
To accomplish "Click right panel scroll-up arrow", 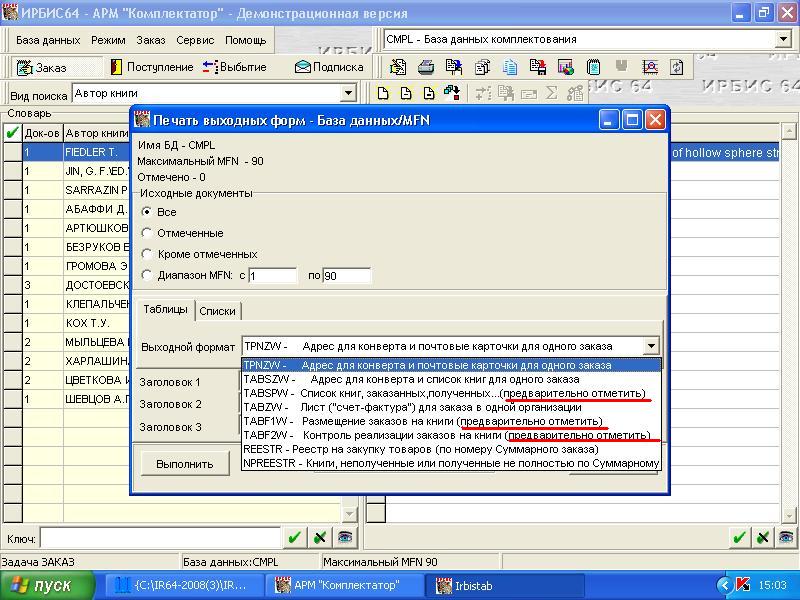I will [x=789, y=131].
